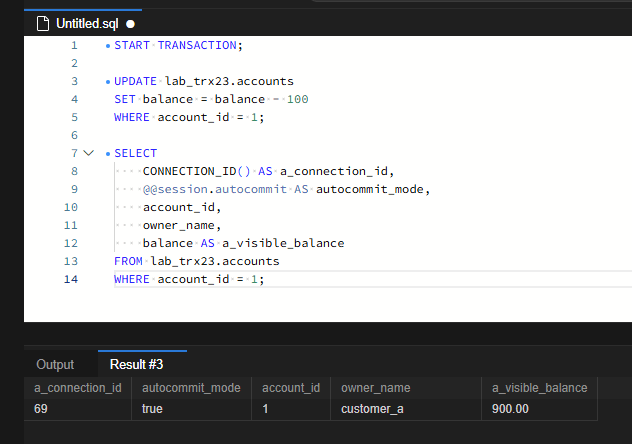Collapse the SELECT statement fold chevron
Viewport: 632px width, 444px height.
pyautogui.click(x=88, y=153)
